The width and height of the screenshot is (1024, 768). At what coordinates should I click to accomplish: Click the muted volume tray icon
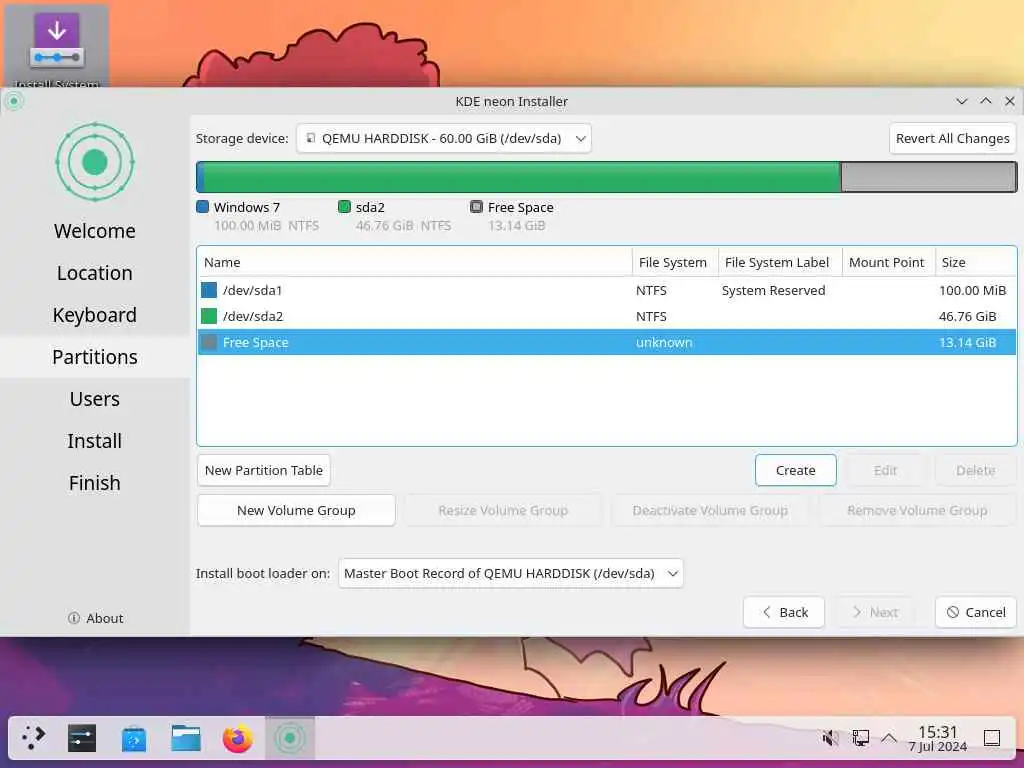[x=831, y=738]
